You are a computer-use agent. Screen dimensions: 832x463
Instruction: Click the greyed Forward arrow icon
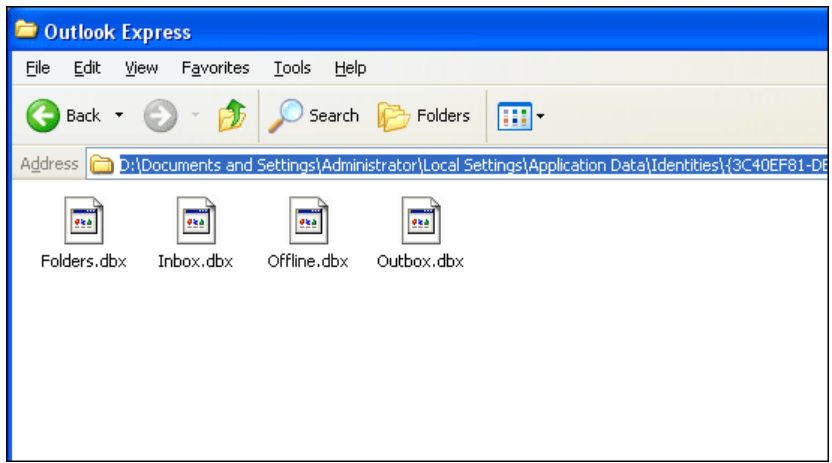tap(160, 116)
